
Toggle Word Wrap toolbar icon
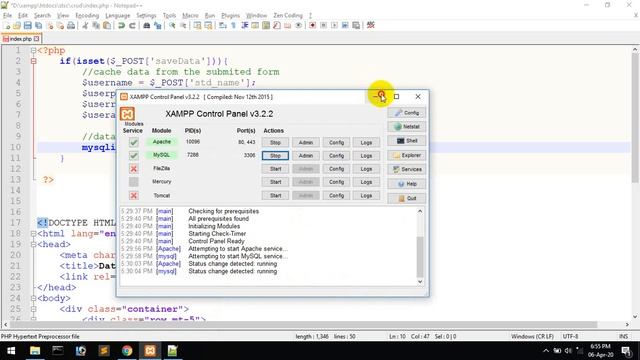click(x=222, y=25)
